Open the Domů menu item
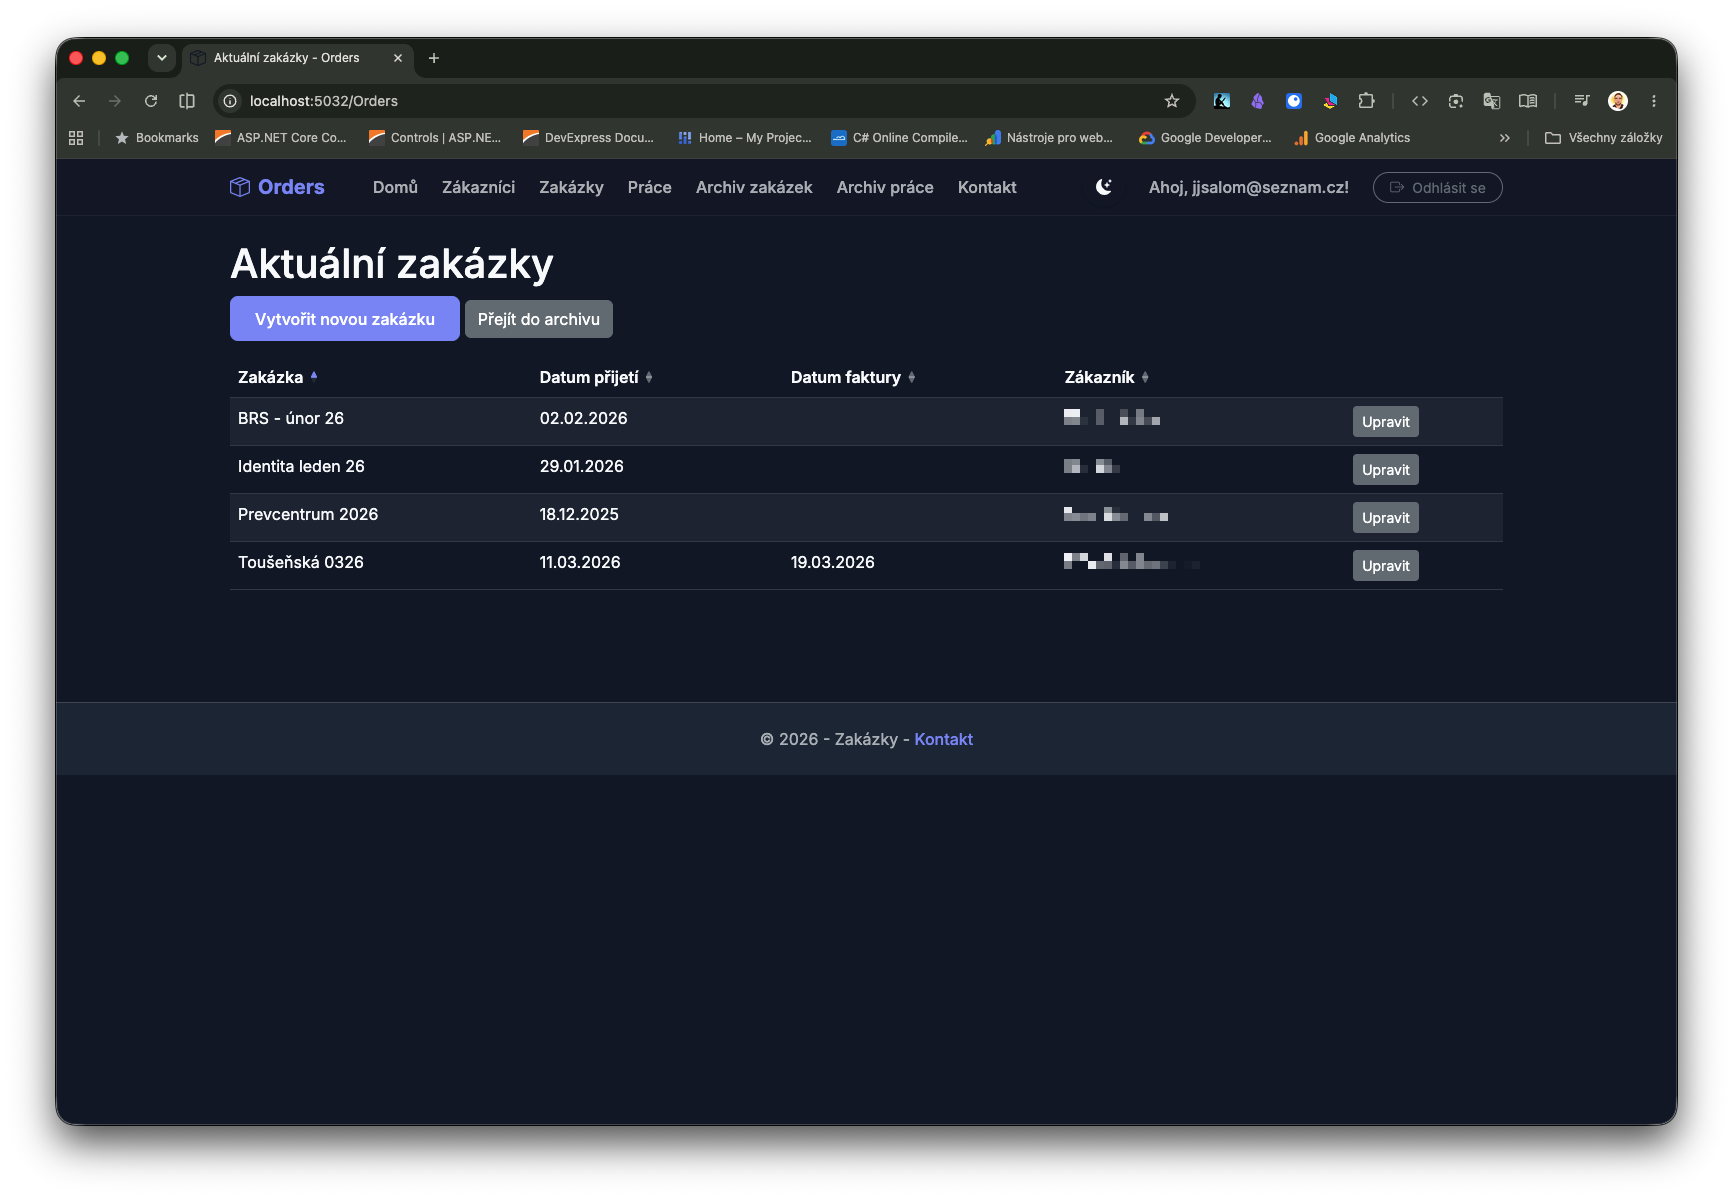This screenshot has width=1733, height=1199. 395,187
